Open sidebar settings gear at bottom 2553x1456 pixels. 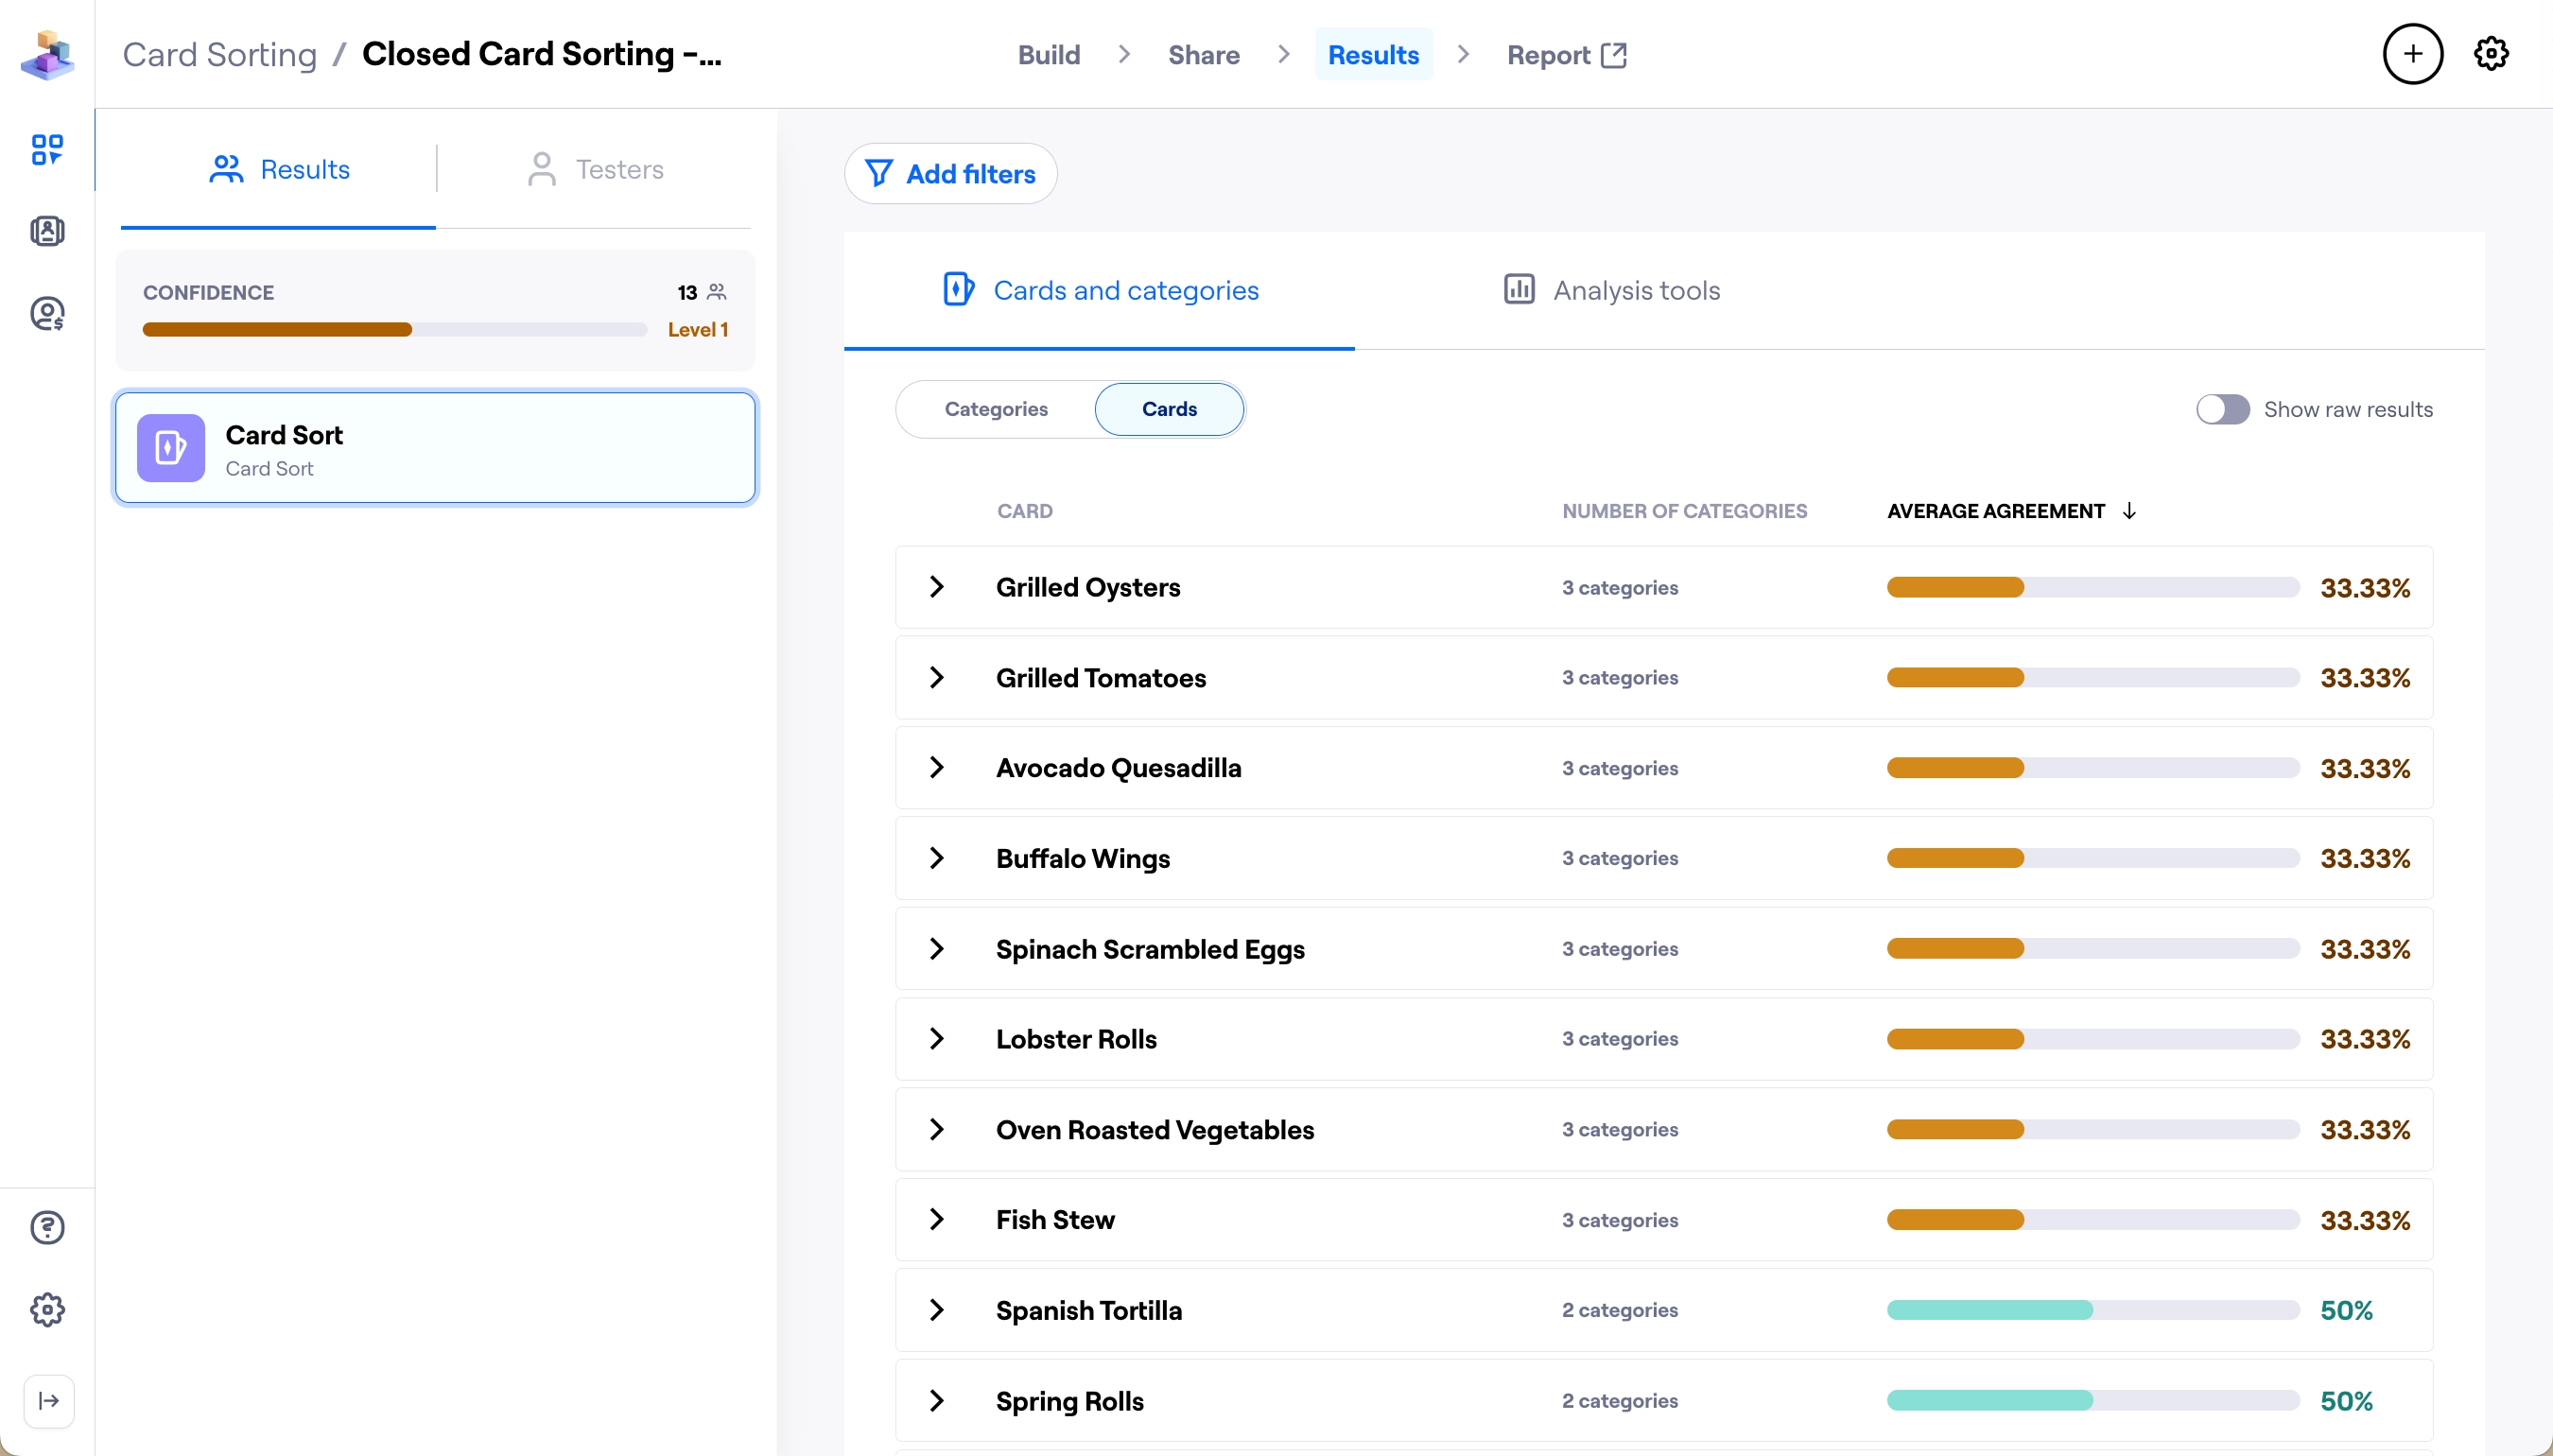click(x=47, y=1309)
